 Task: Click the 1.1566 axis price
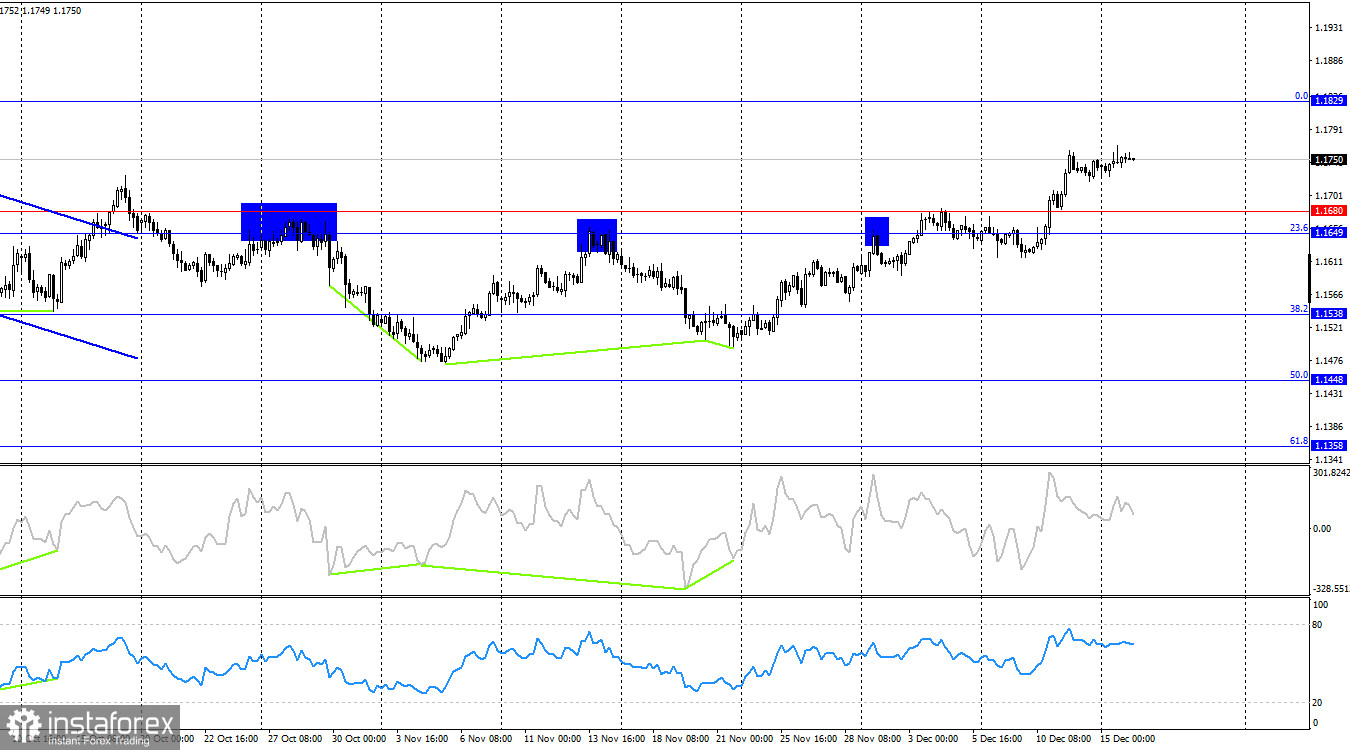click(1329, 295)
